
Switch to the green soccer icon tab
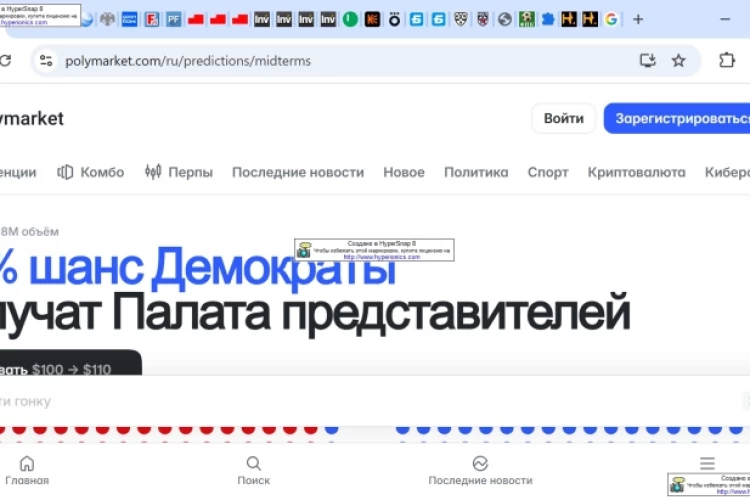click(527, 20)
